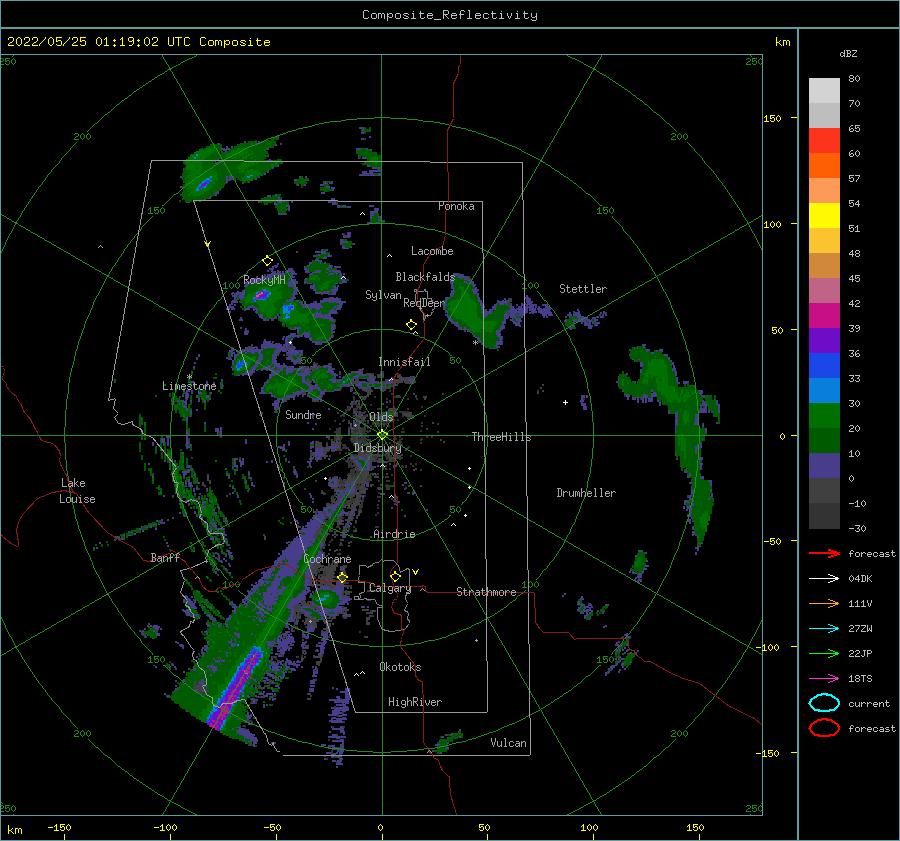The height and width of the screenshot is (841, 900).
Task: Click the Strathmore label
Action: click(x=486, y=592)
